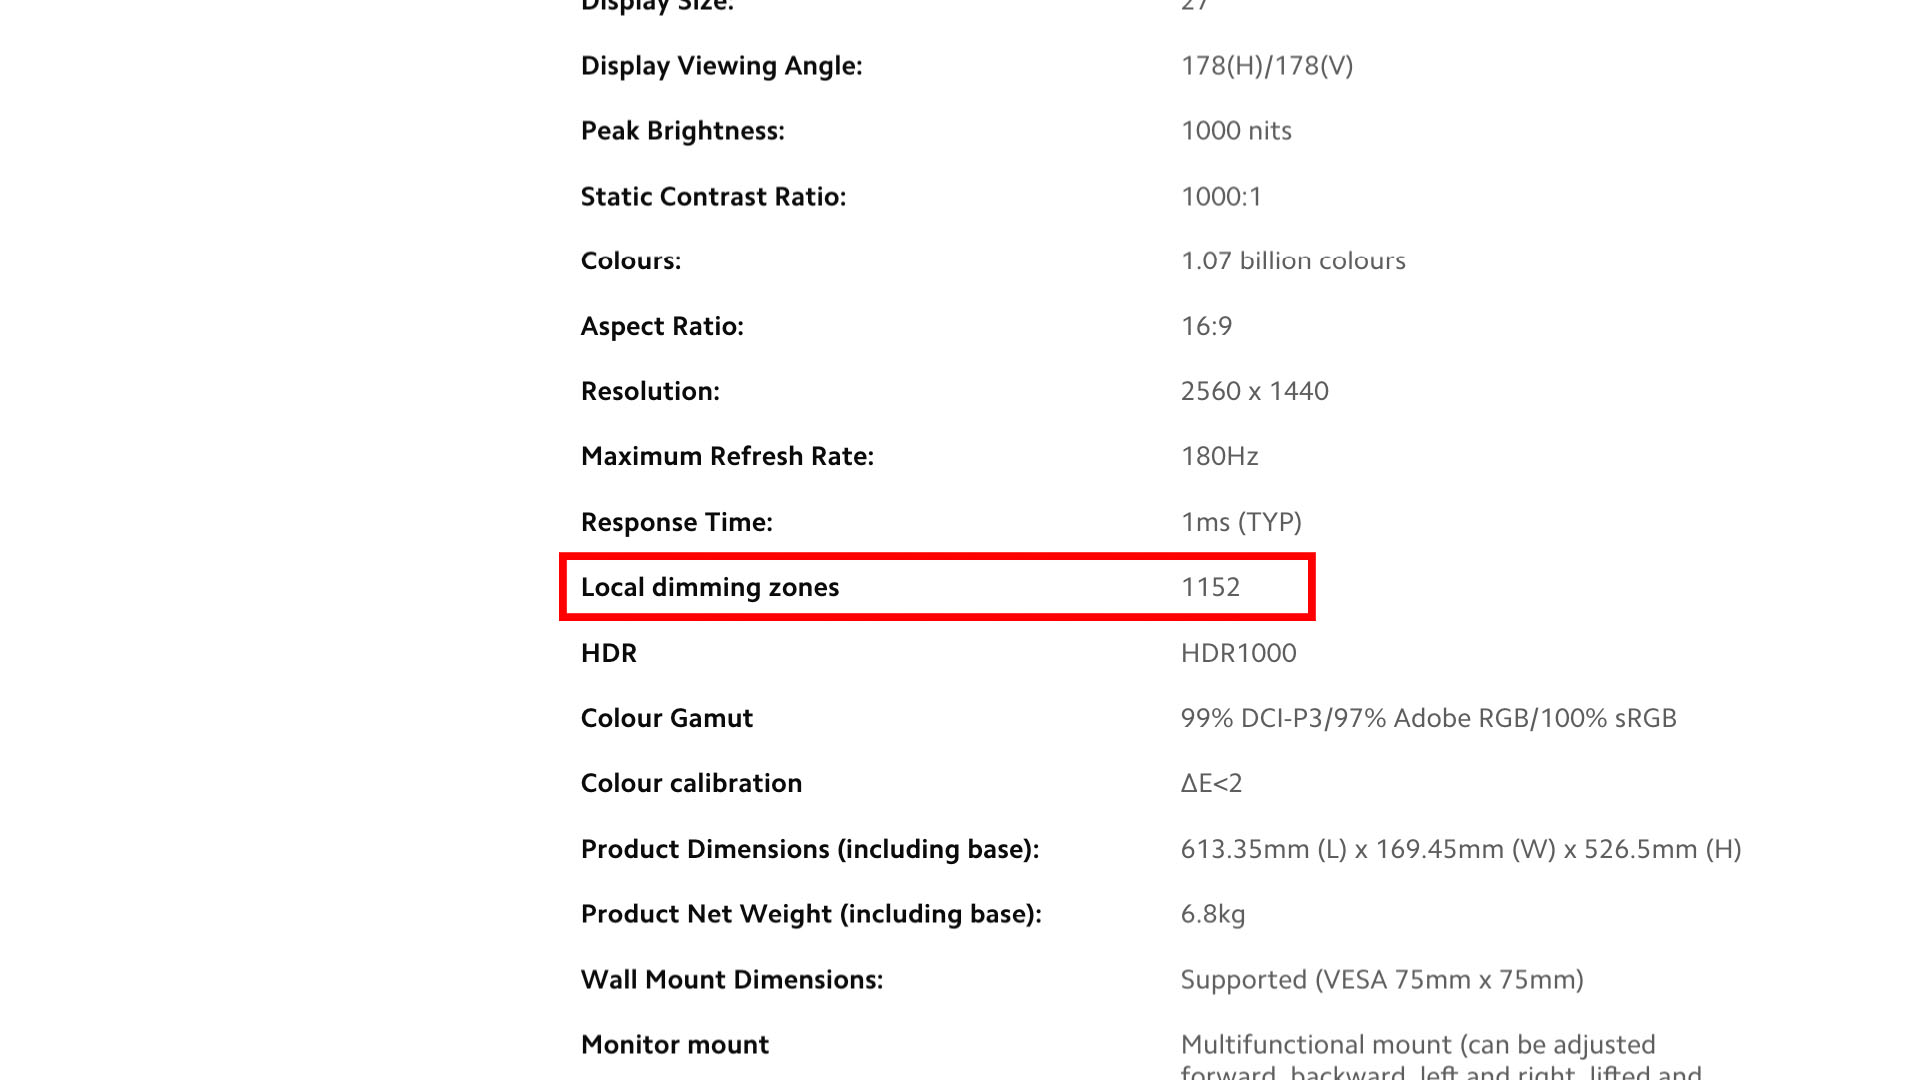Click the Static Contrast Ratio label
Image resolution: width=1920 pixels, height=1080 pixels.
click(713, 197)
